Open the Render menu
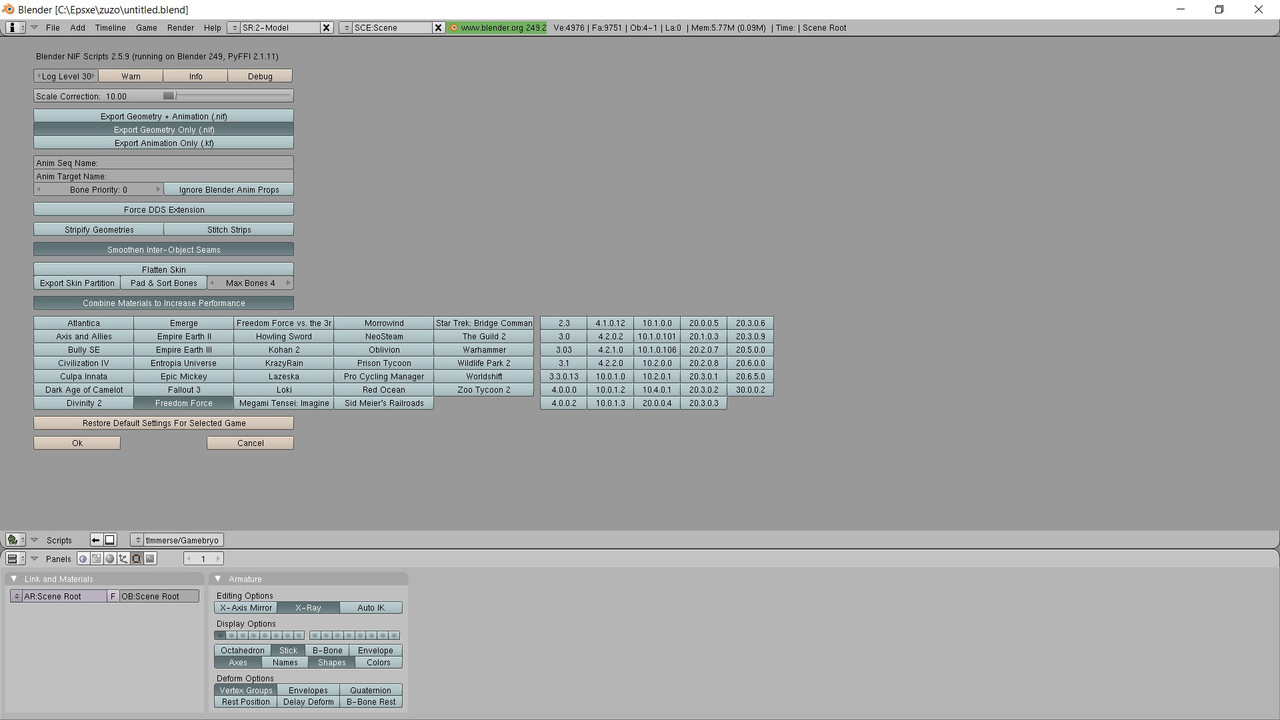The image size is (1280, 720). pyautogui.click(x=180, y=28)
